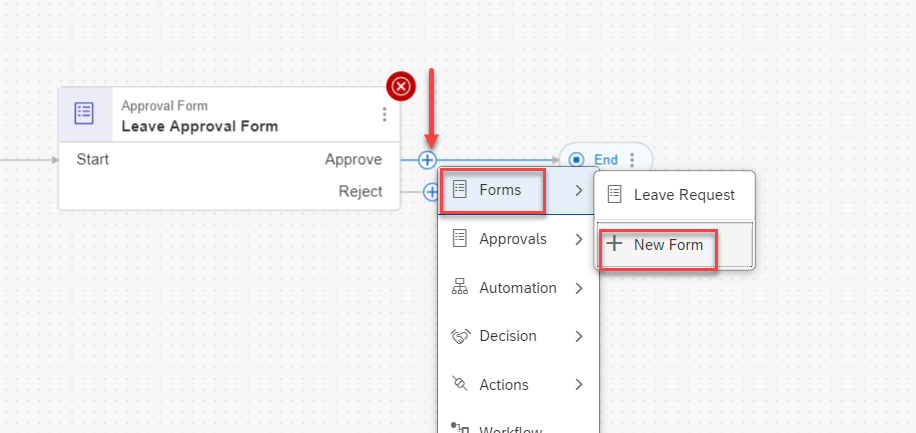Click the Leave Approval Form title
The width and height of the screenshot is (916, 433).
point(200,126)
